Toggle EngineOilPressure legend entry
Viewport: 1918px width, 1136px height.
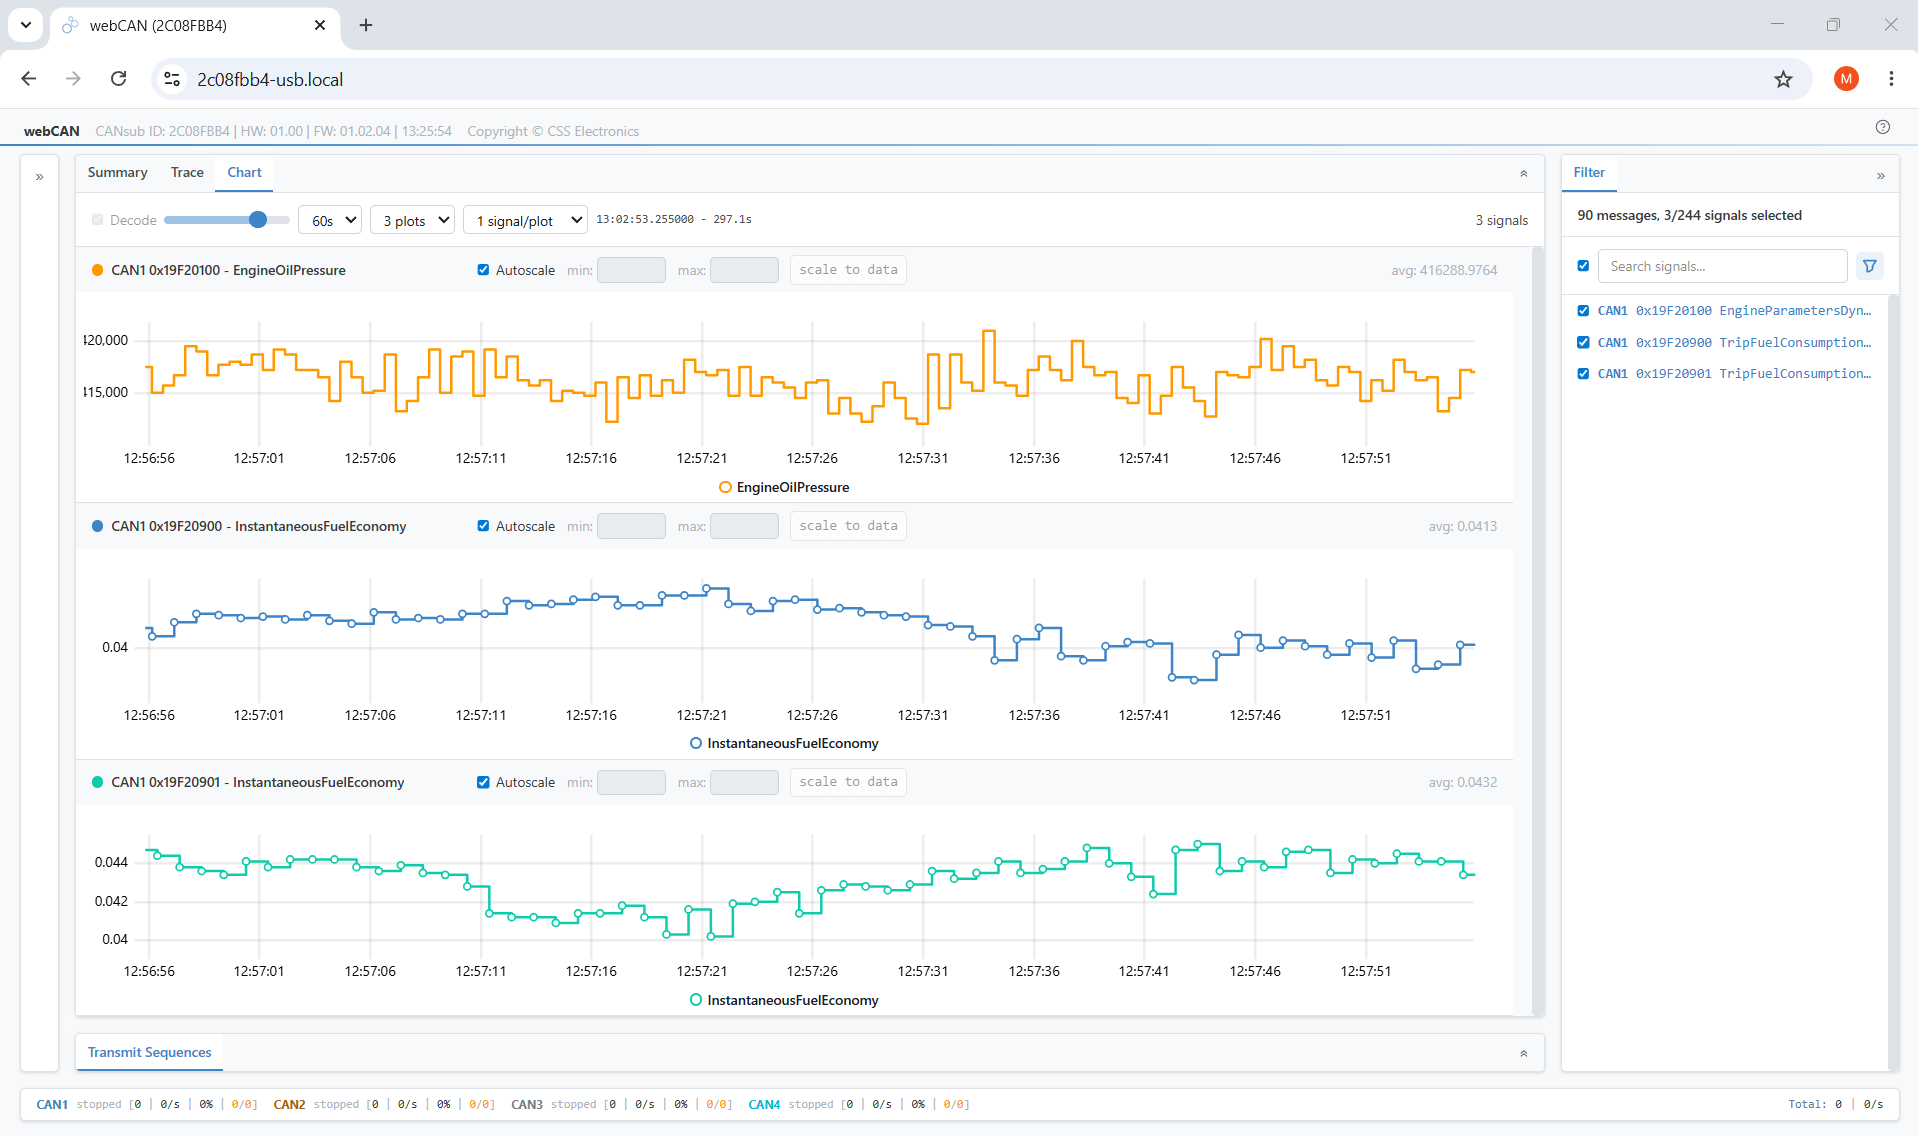[x=784, y=487]
